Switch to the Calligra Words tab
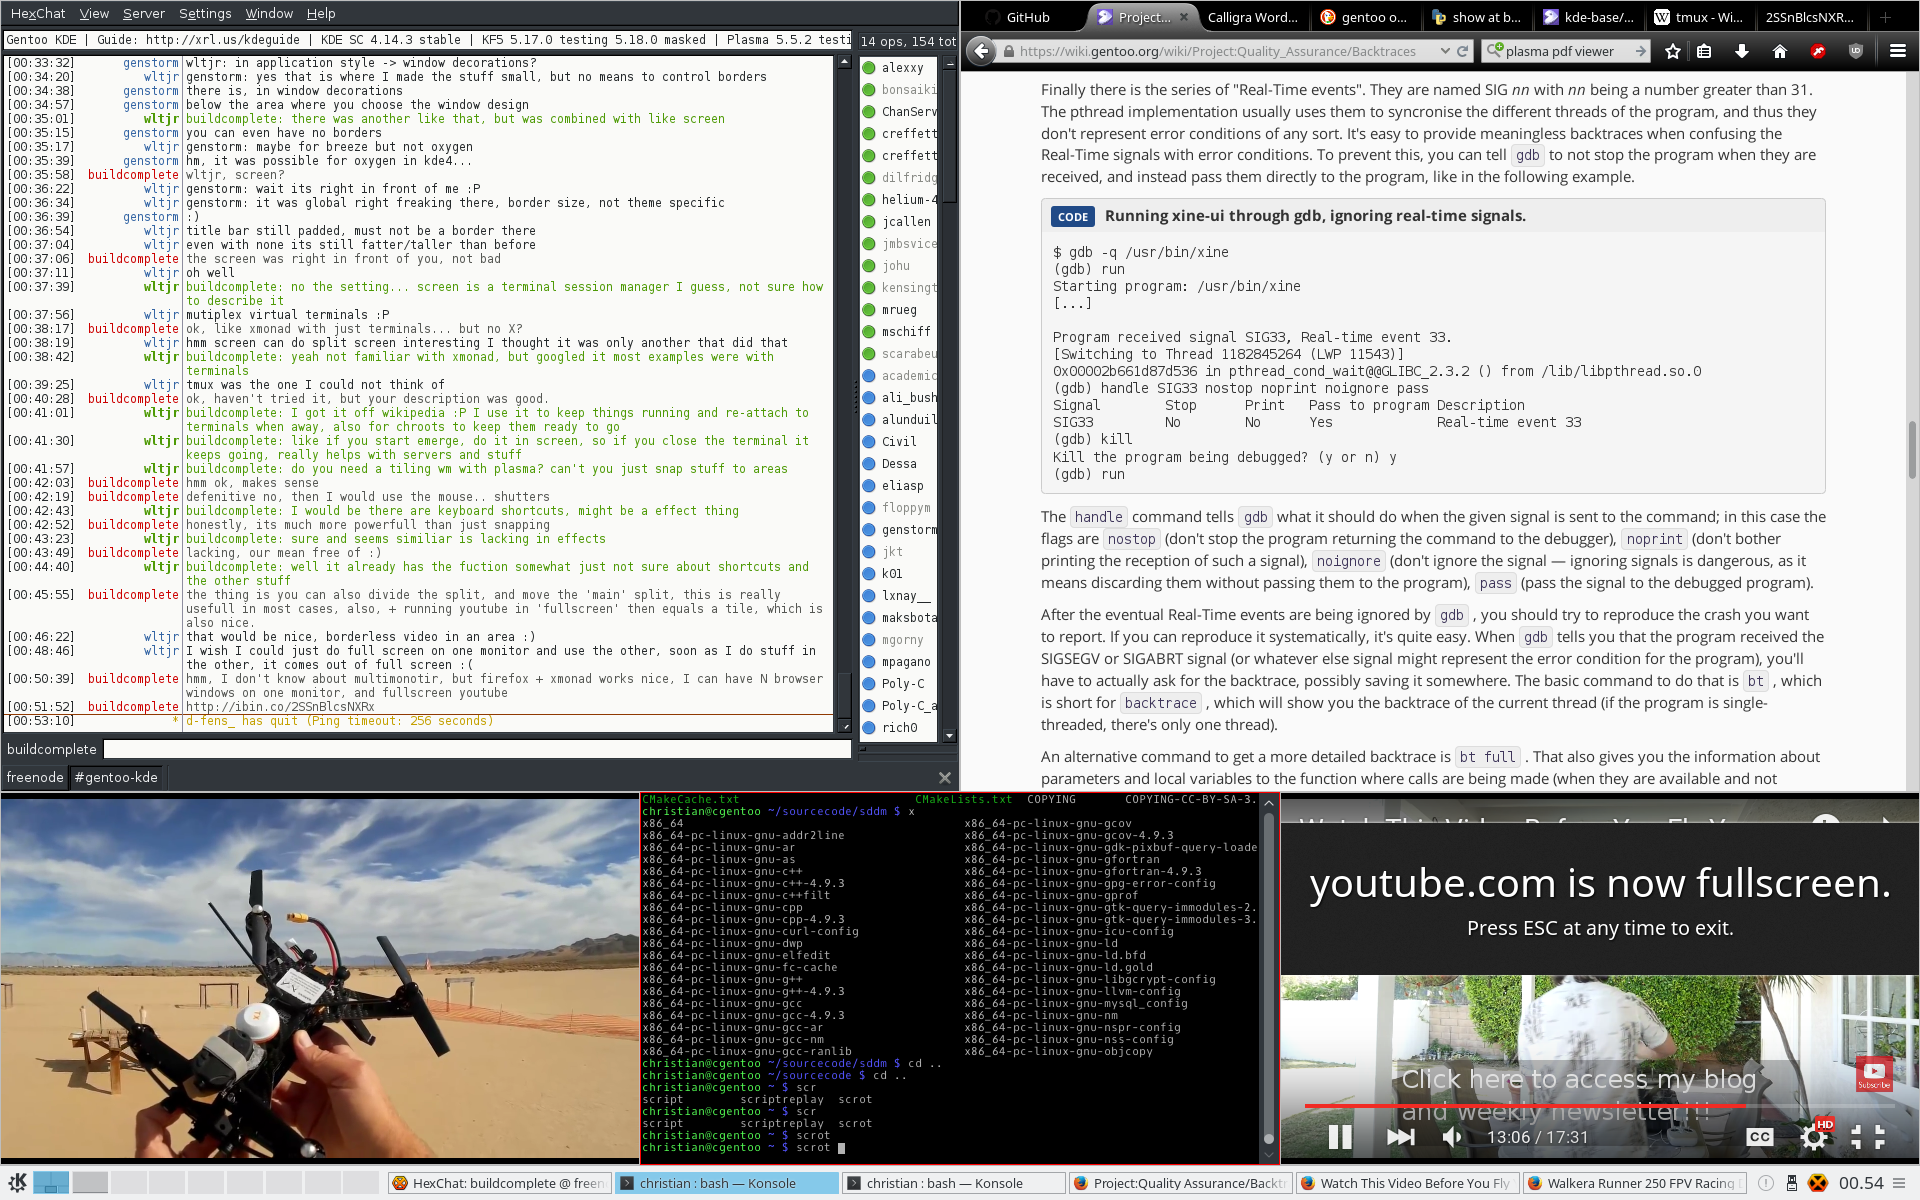 pos(1252,17)
